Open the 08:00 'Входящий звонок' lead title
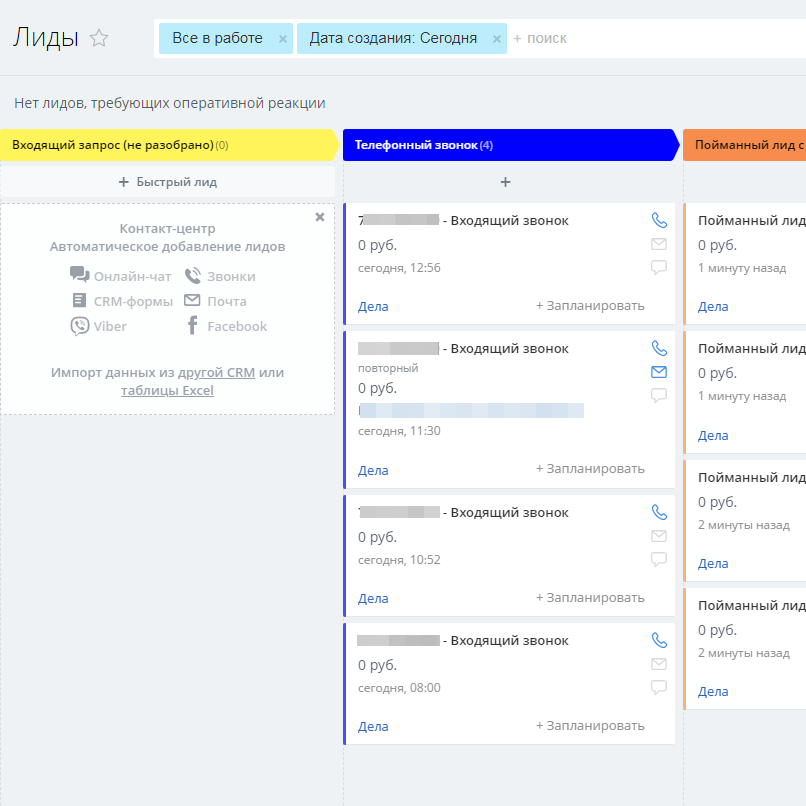 pyautogui.click(x=463, y=640)
